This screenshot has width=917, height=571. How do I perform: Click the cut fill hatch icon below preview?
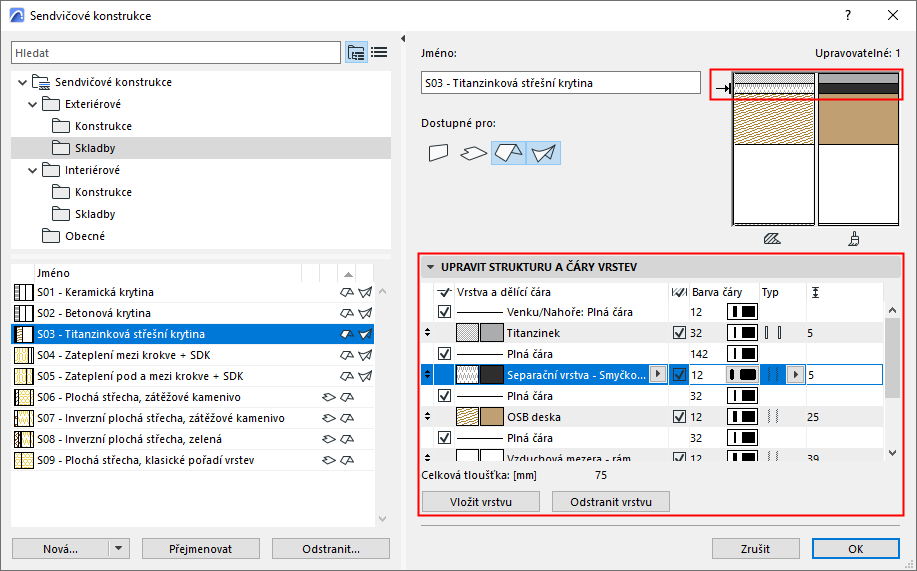[x=772, y=239]
